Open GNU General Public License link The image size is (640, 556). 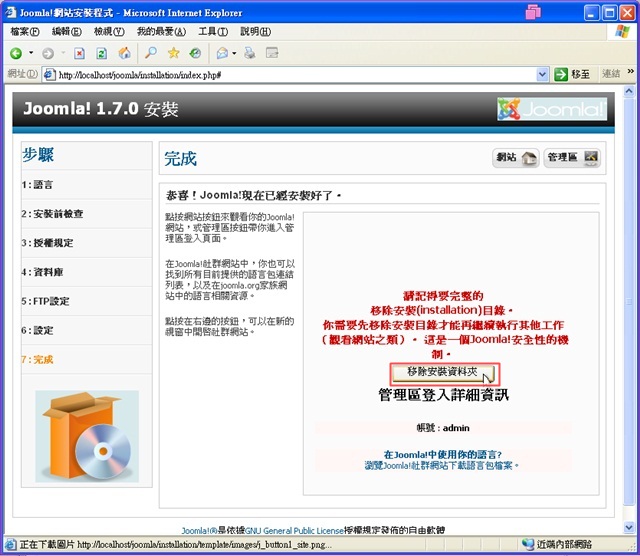point(294,531)
